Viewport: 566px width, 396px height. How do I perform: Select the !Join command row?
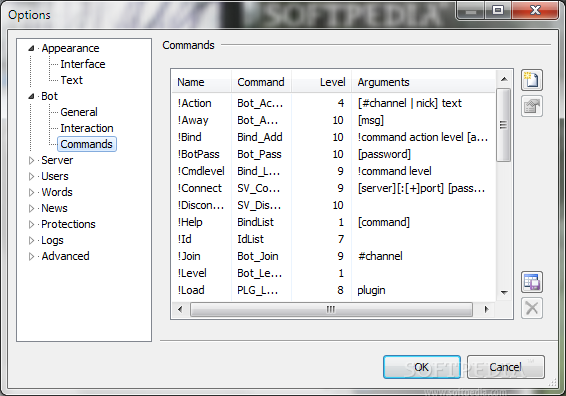[x=334, y=256]
